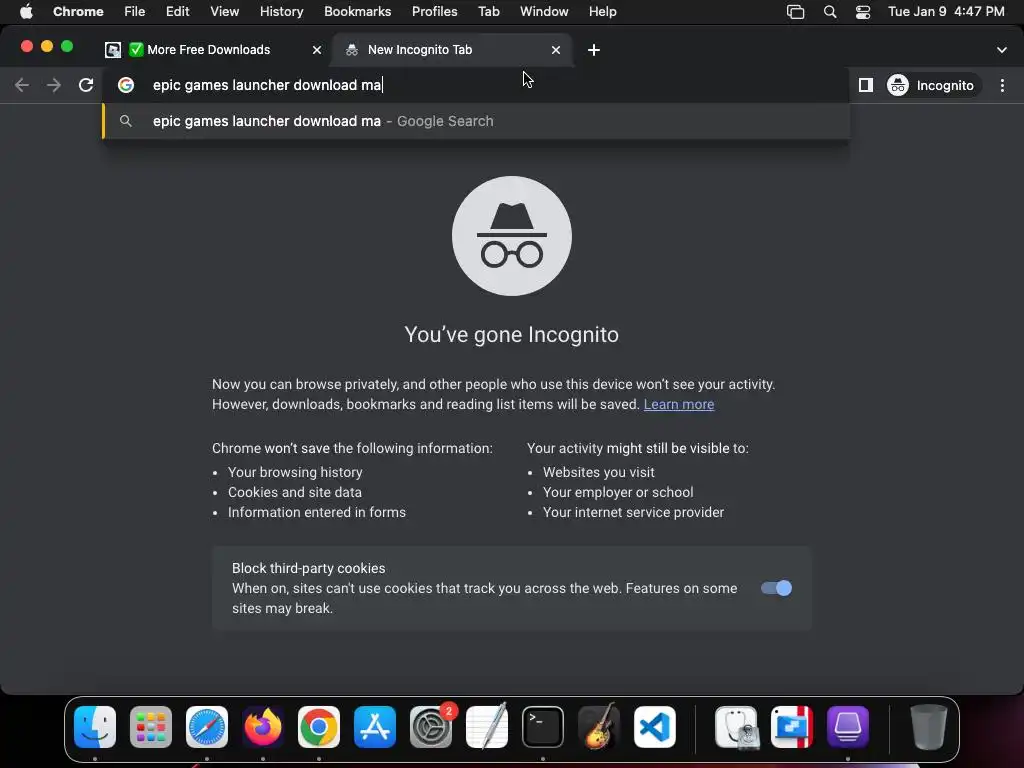
Task: Open the History menu
Action: tap(281, 11)
